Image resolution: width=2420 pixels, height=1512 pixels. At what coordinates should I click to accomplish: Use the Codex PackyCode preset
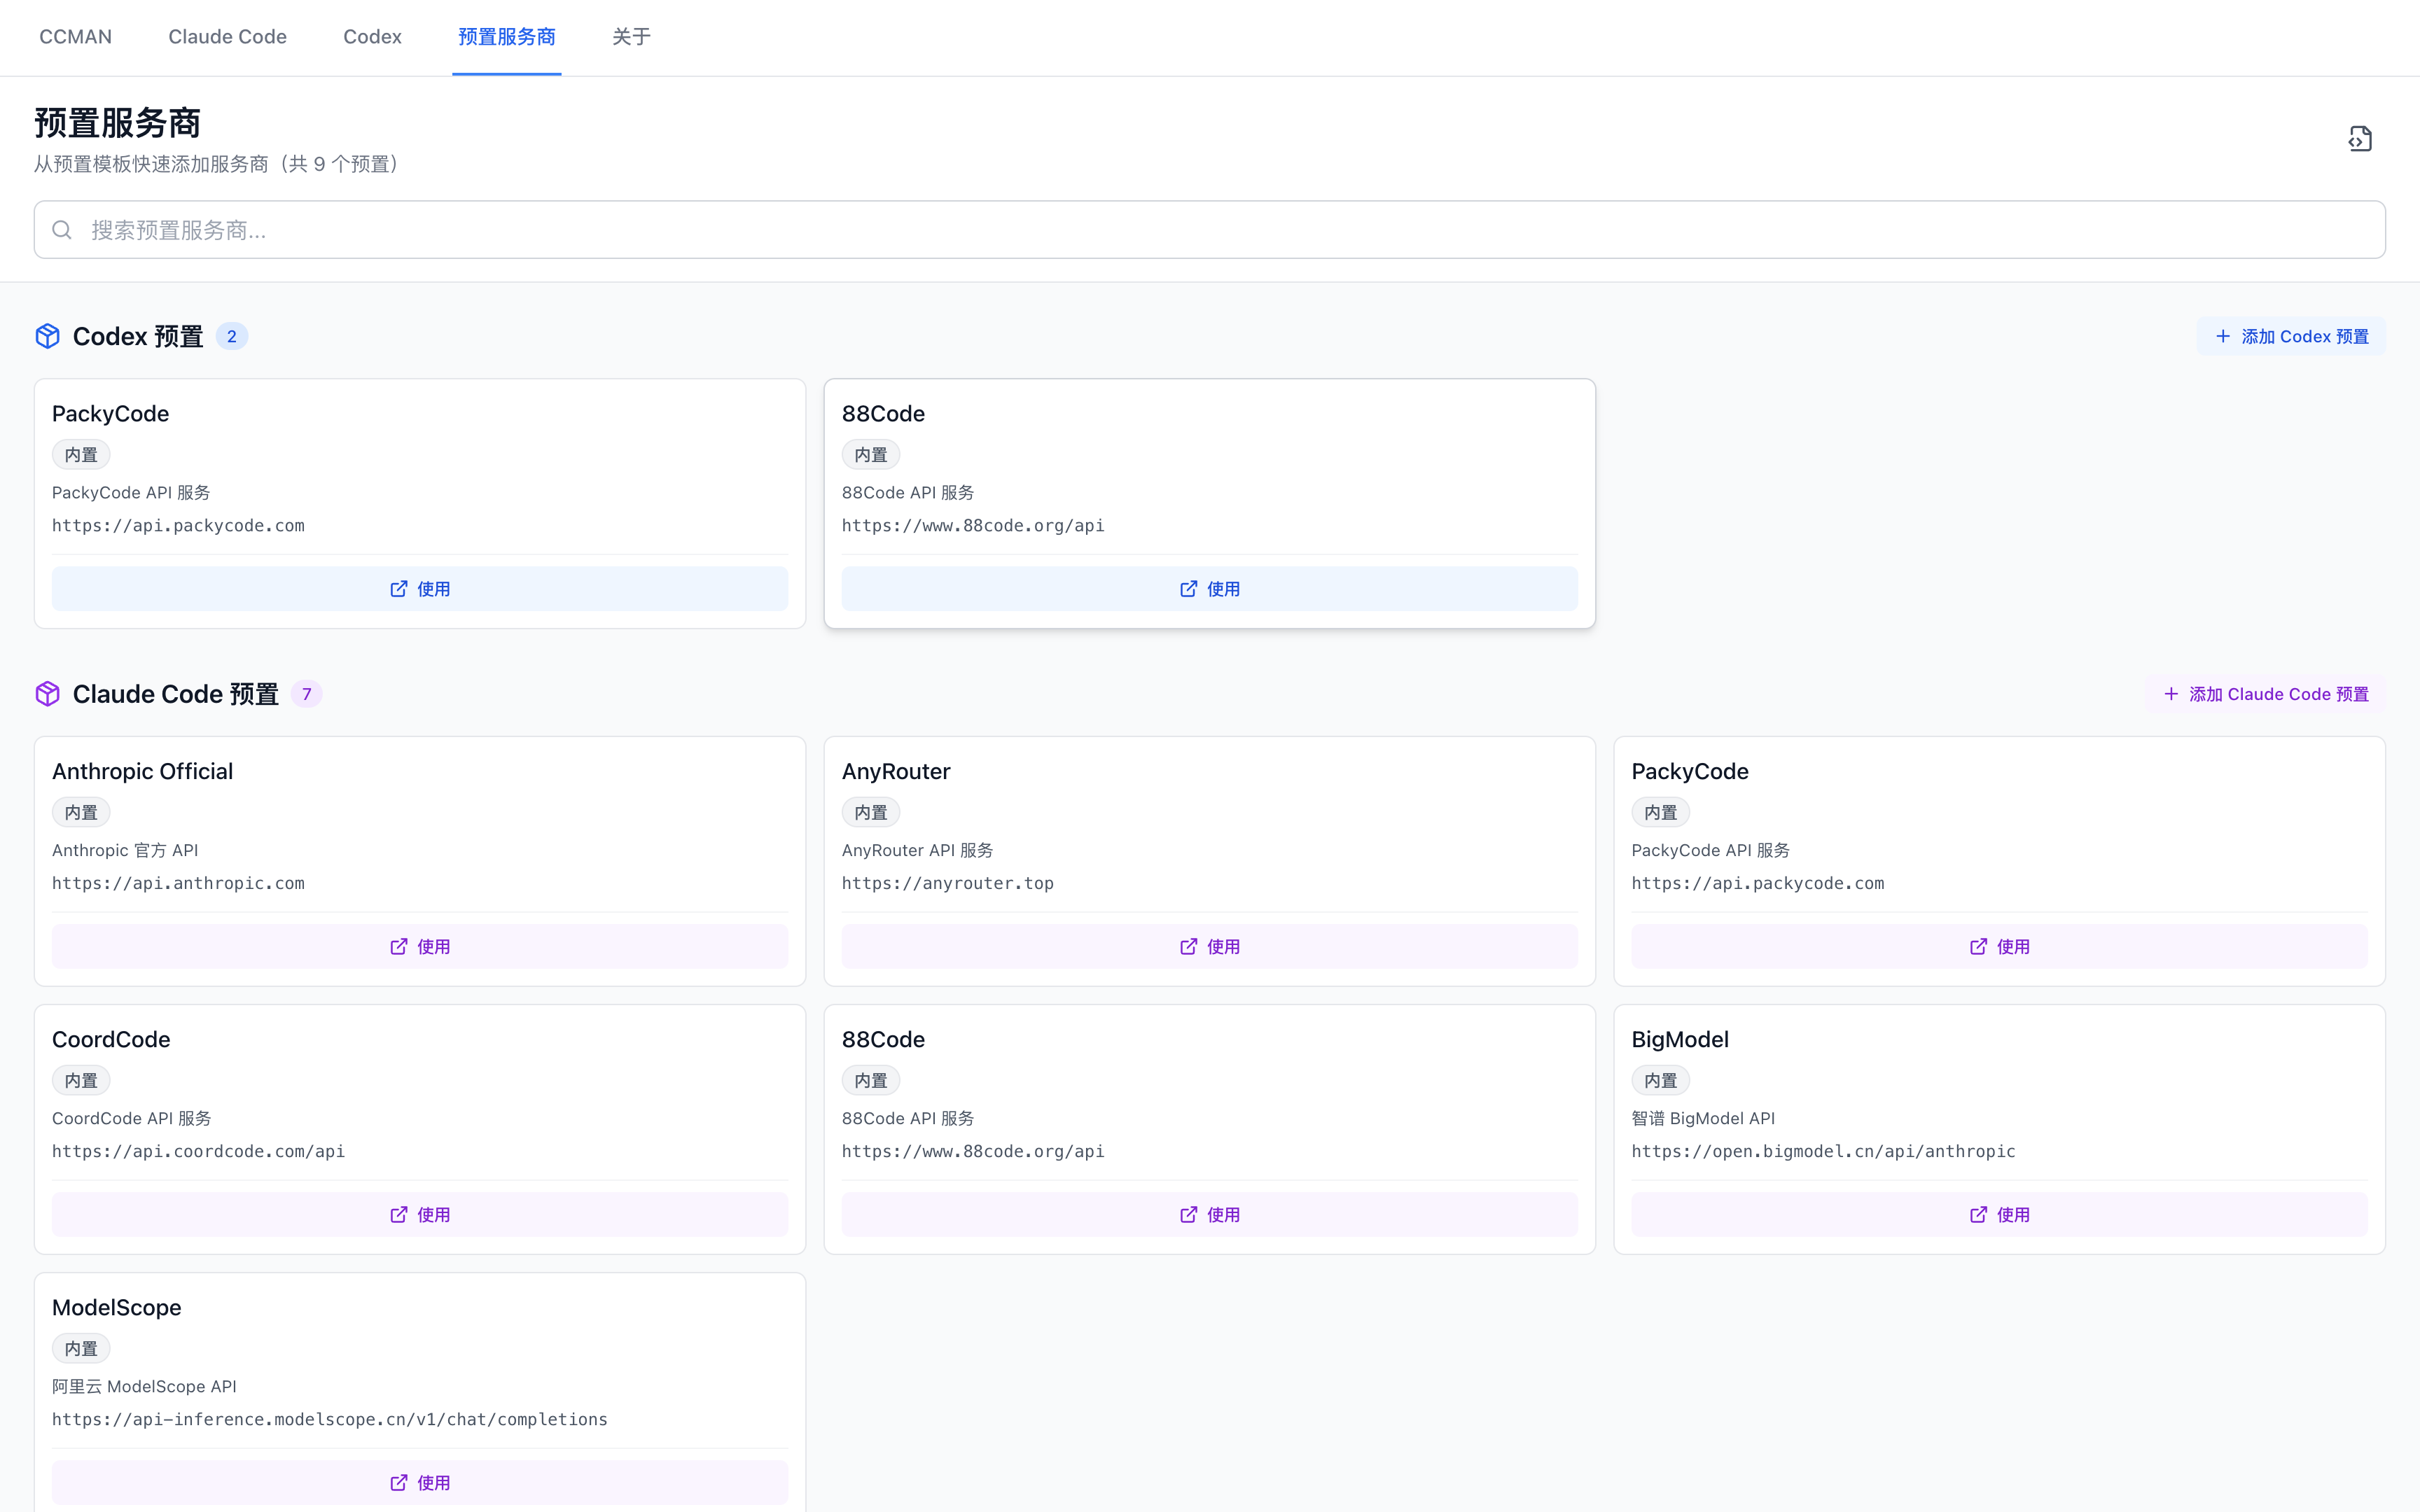[x=420, y=589]
